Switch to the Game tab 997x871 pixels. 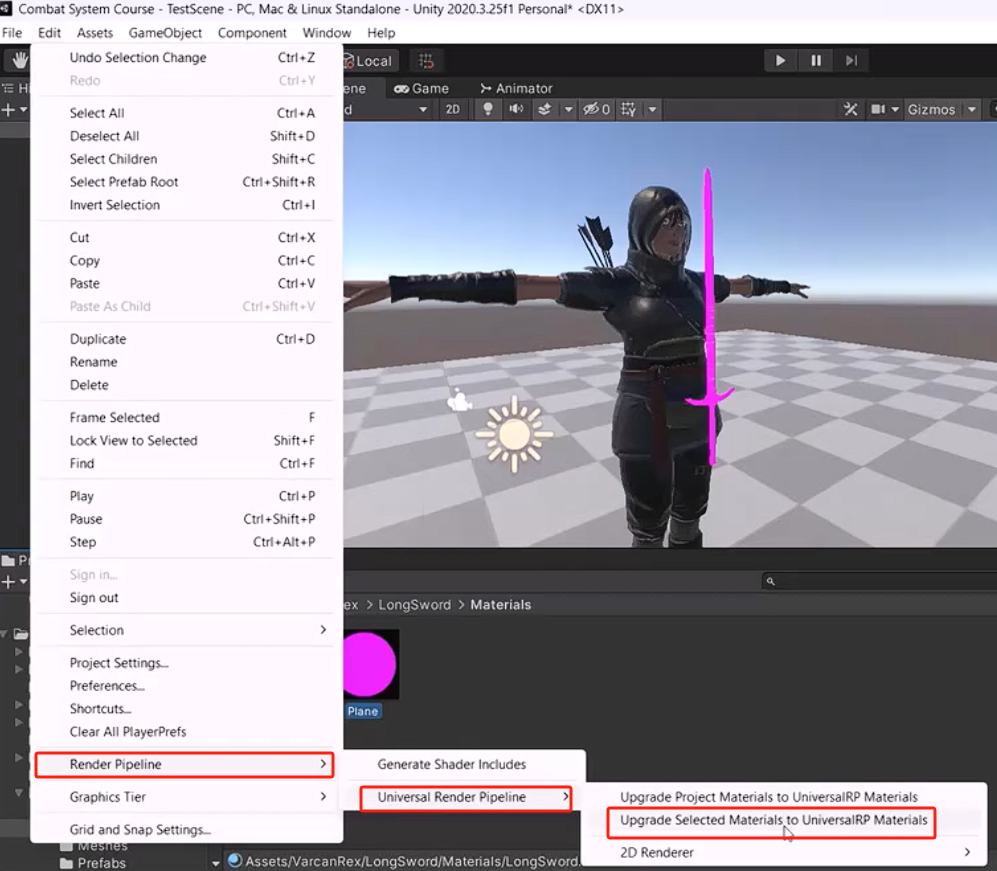pyautogui.click(x=421, y=88)
